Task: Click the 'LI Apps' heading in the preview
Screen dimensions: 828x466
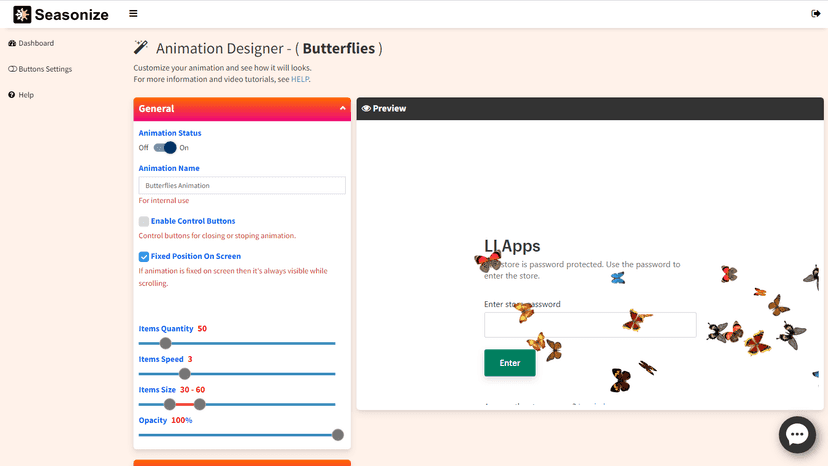Action: pos(512,246)
